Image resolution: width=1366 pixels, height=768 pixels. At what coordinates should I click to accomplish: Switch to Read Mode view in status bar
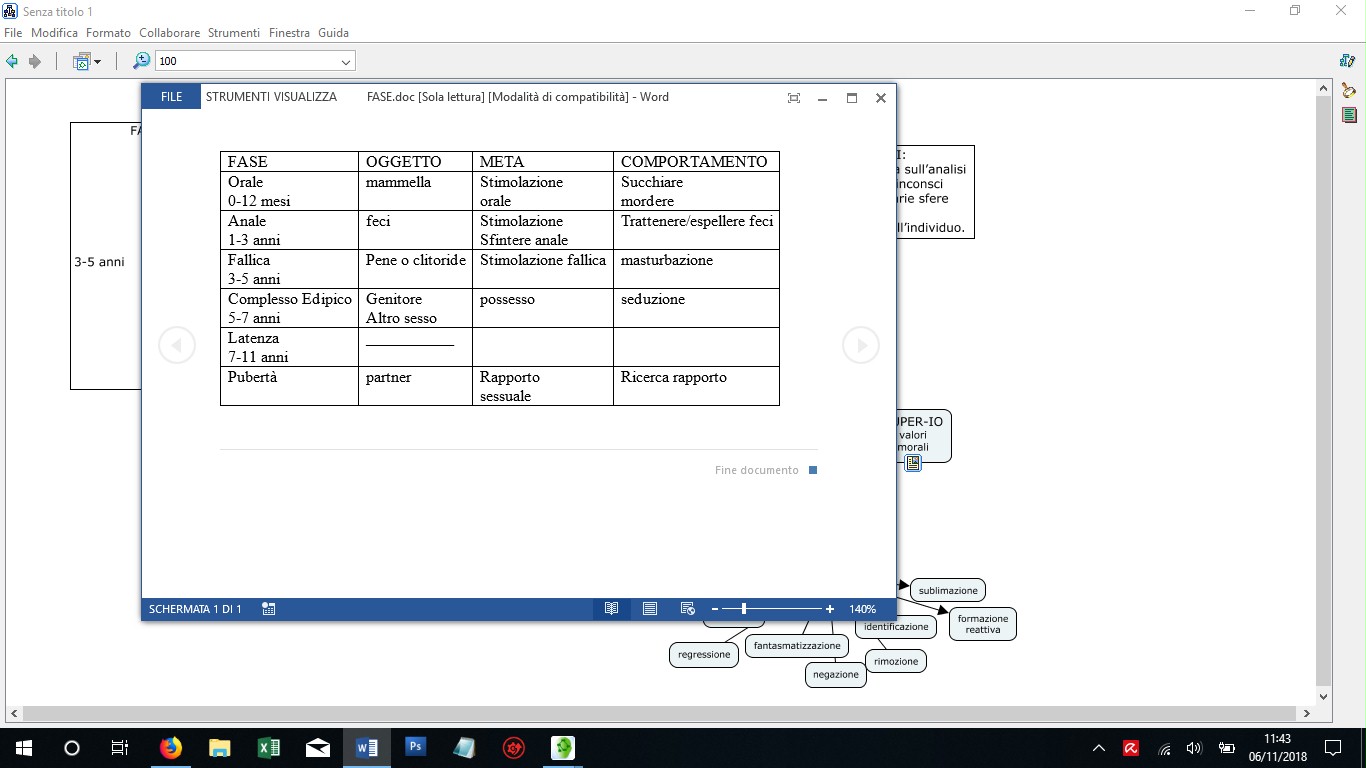[611, 609]
